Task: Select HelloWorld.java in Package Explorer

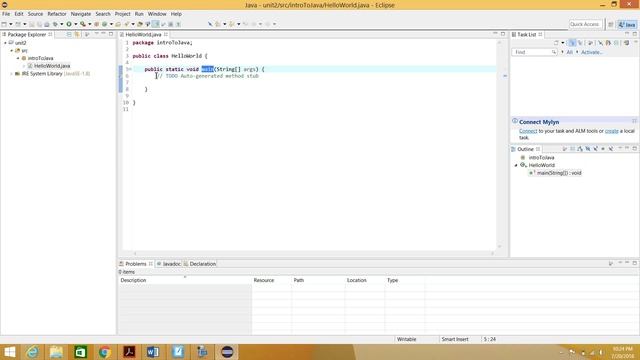Action: pos(52,66)
